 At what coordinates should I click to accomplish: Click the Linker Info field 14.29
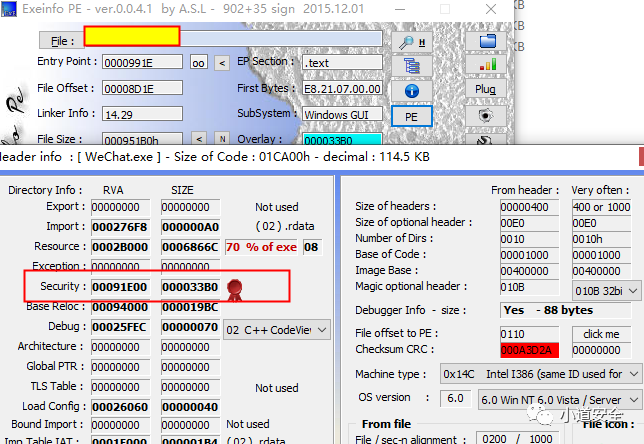click(142, 114)
